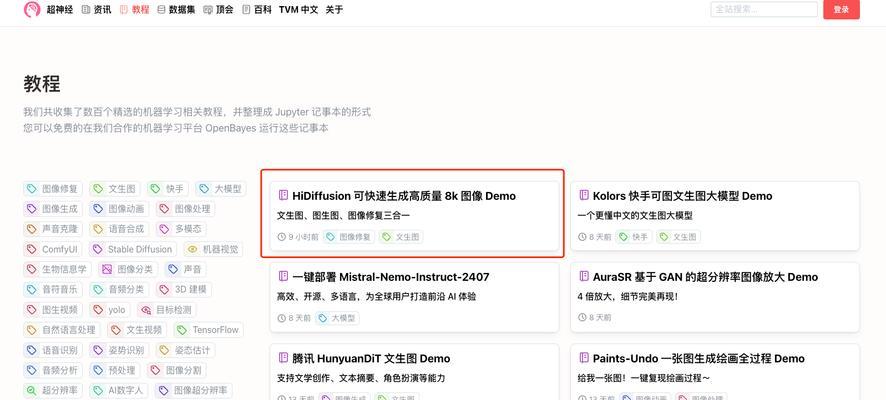This screenshot has height=400, width=886.
Task: Open the 关于 page
Action: 334,10
